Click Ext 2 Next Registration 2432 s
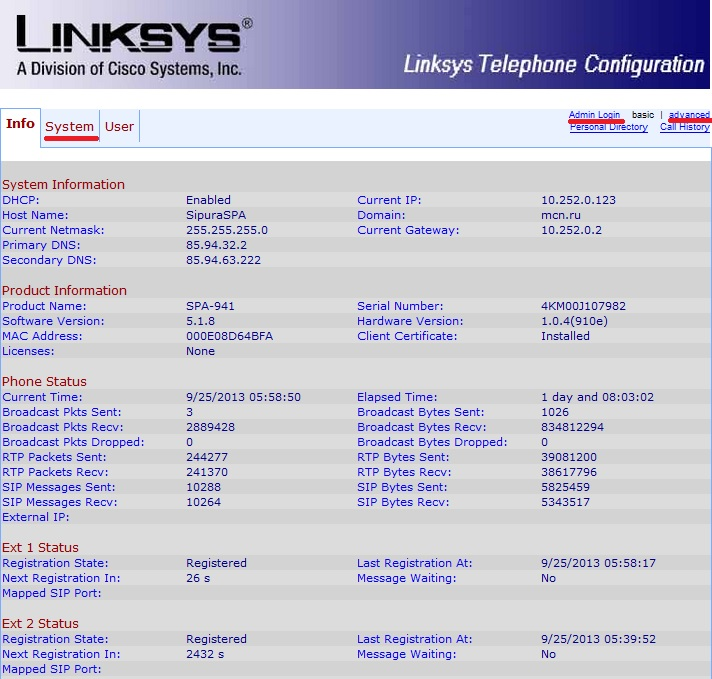712x679 pixels. point(205,654)
